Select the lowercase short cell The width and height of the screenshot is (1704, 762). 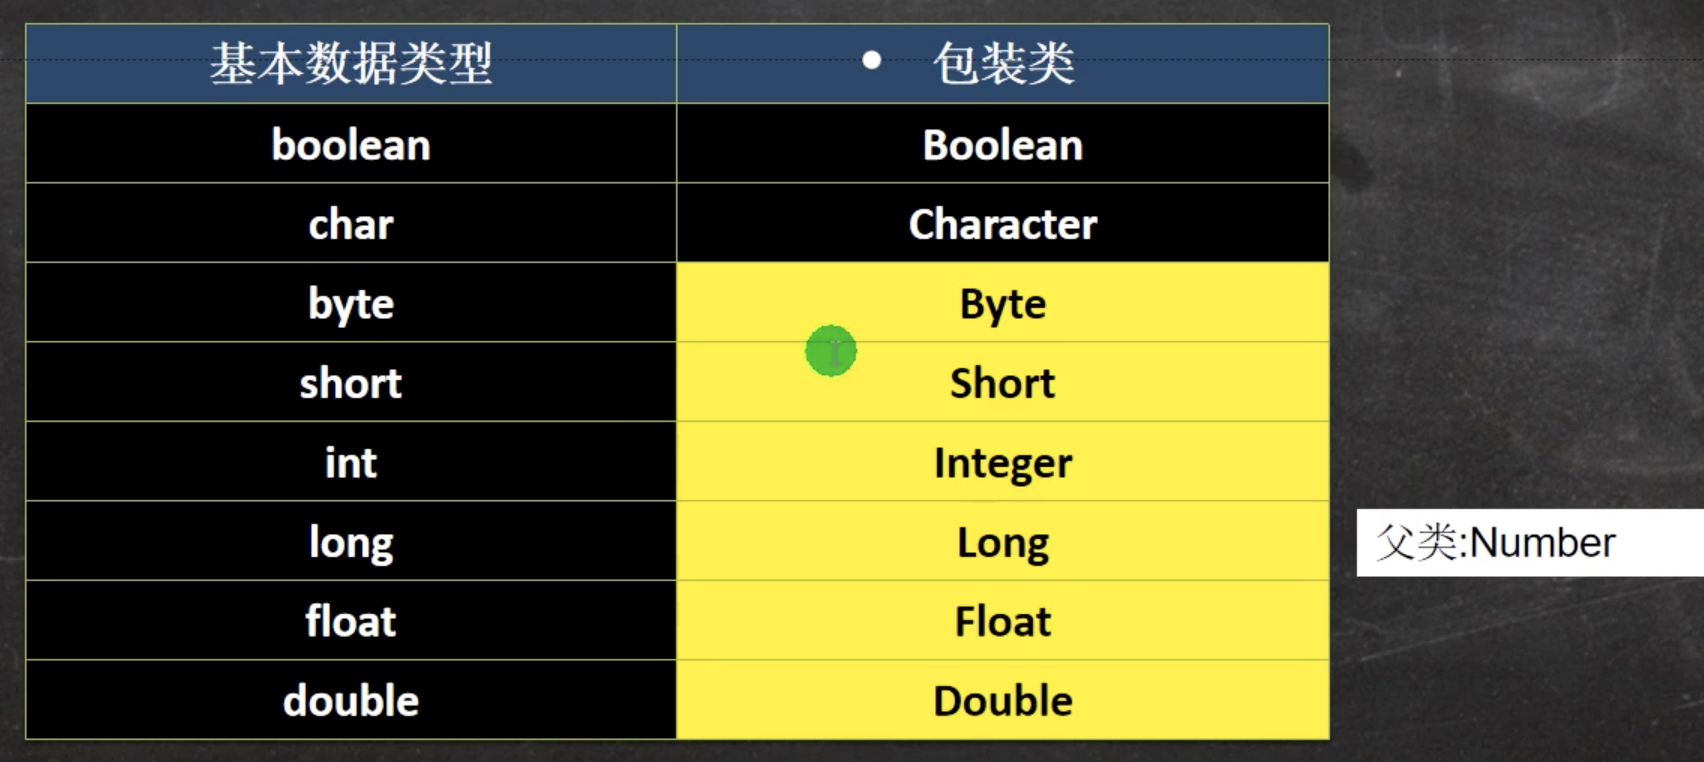[351, 383]
